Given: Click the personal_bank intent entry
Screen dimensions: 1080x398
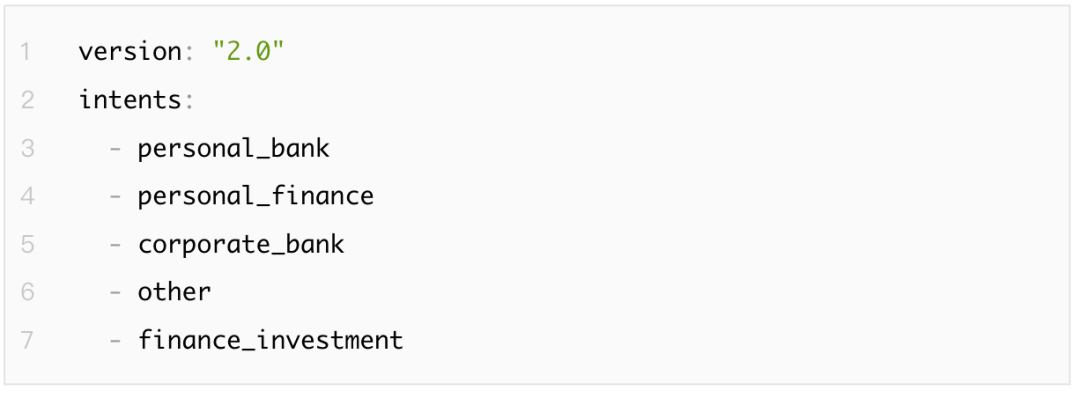Looking at the screenshot, I should [x=233, y=149].
